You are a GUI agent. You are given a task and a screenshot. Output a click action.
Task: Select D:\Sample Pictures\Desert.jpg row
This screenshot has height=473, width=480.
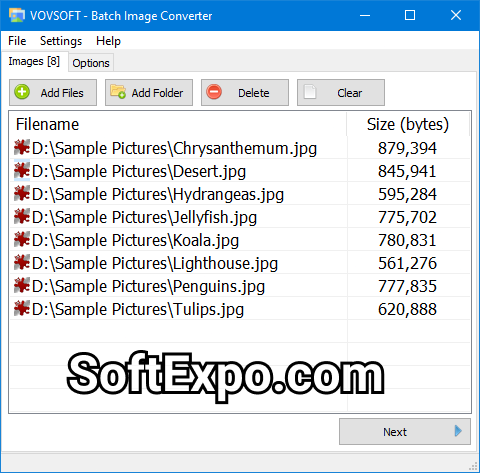(x=240, y=171)
